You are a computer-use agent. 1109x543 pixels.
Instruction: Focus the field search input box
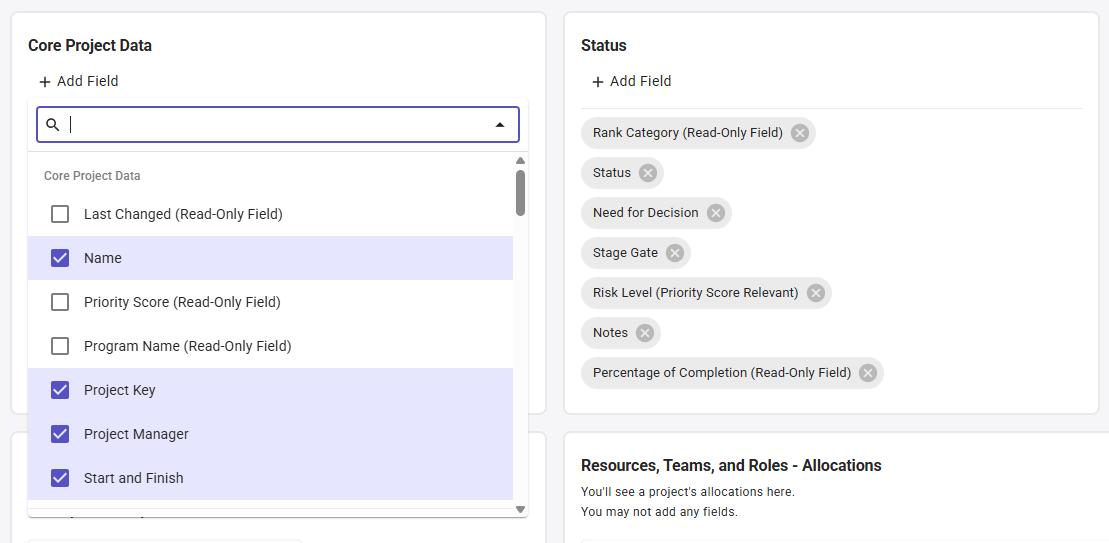tap(275, 125)
